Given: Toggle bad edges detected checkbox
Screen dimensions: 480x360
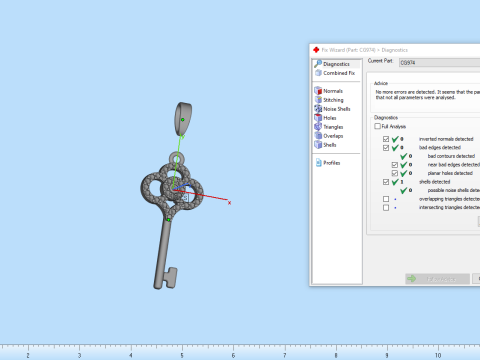Looking at the screenshot, I should (x=386, y=148).
